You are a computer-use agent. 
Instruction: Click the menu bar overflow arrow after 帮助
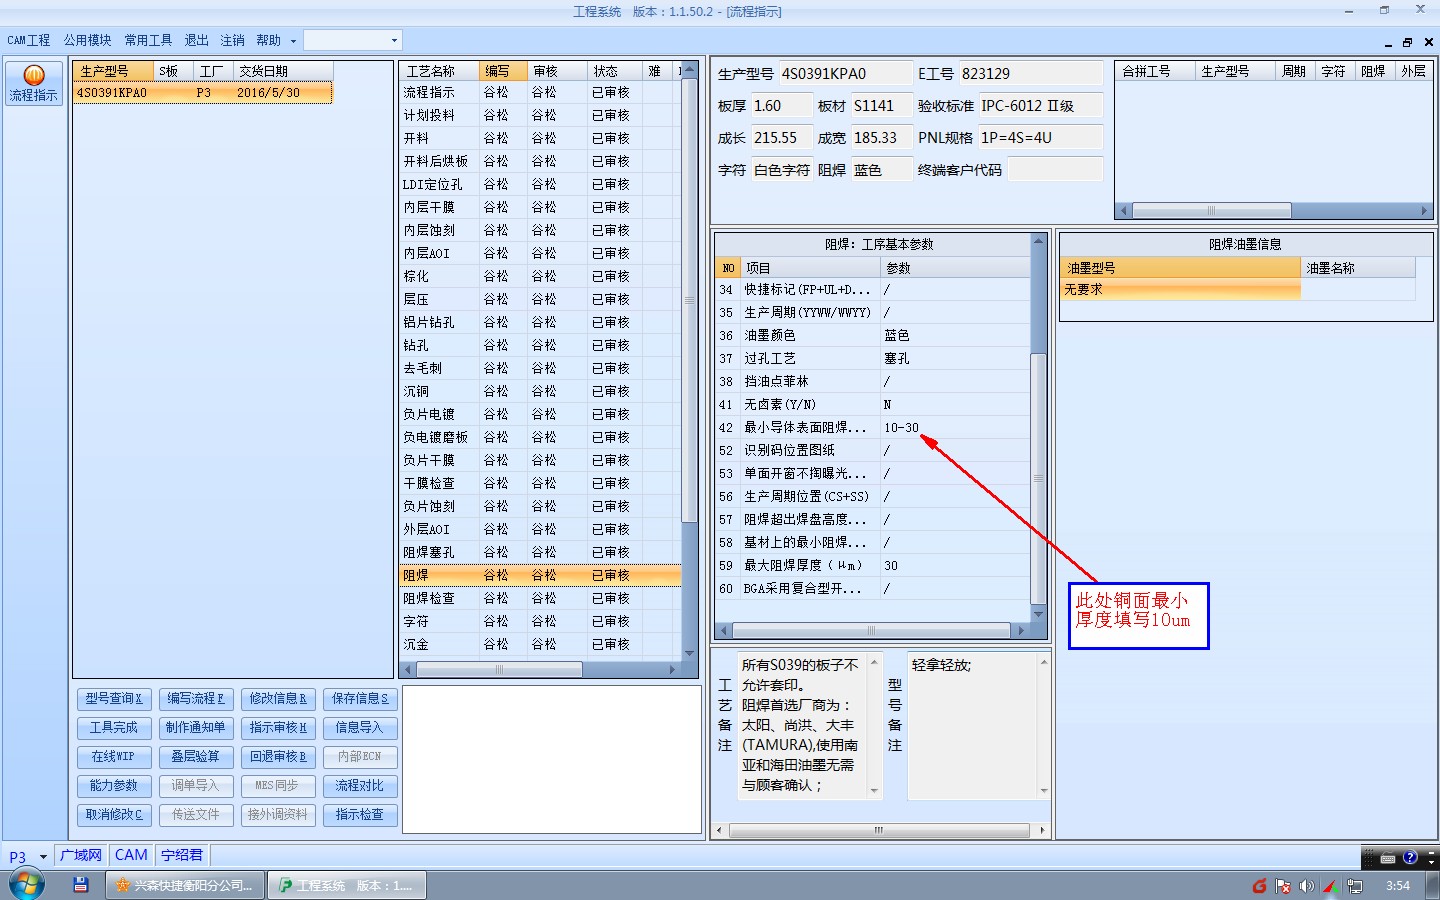point(293,41)
